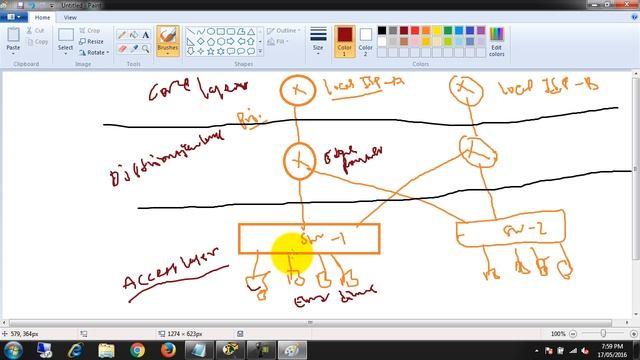Choose the Oval callout shape
This screenshot has width=640, height=360.
click(241, 51)
